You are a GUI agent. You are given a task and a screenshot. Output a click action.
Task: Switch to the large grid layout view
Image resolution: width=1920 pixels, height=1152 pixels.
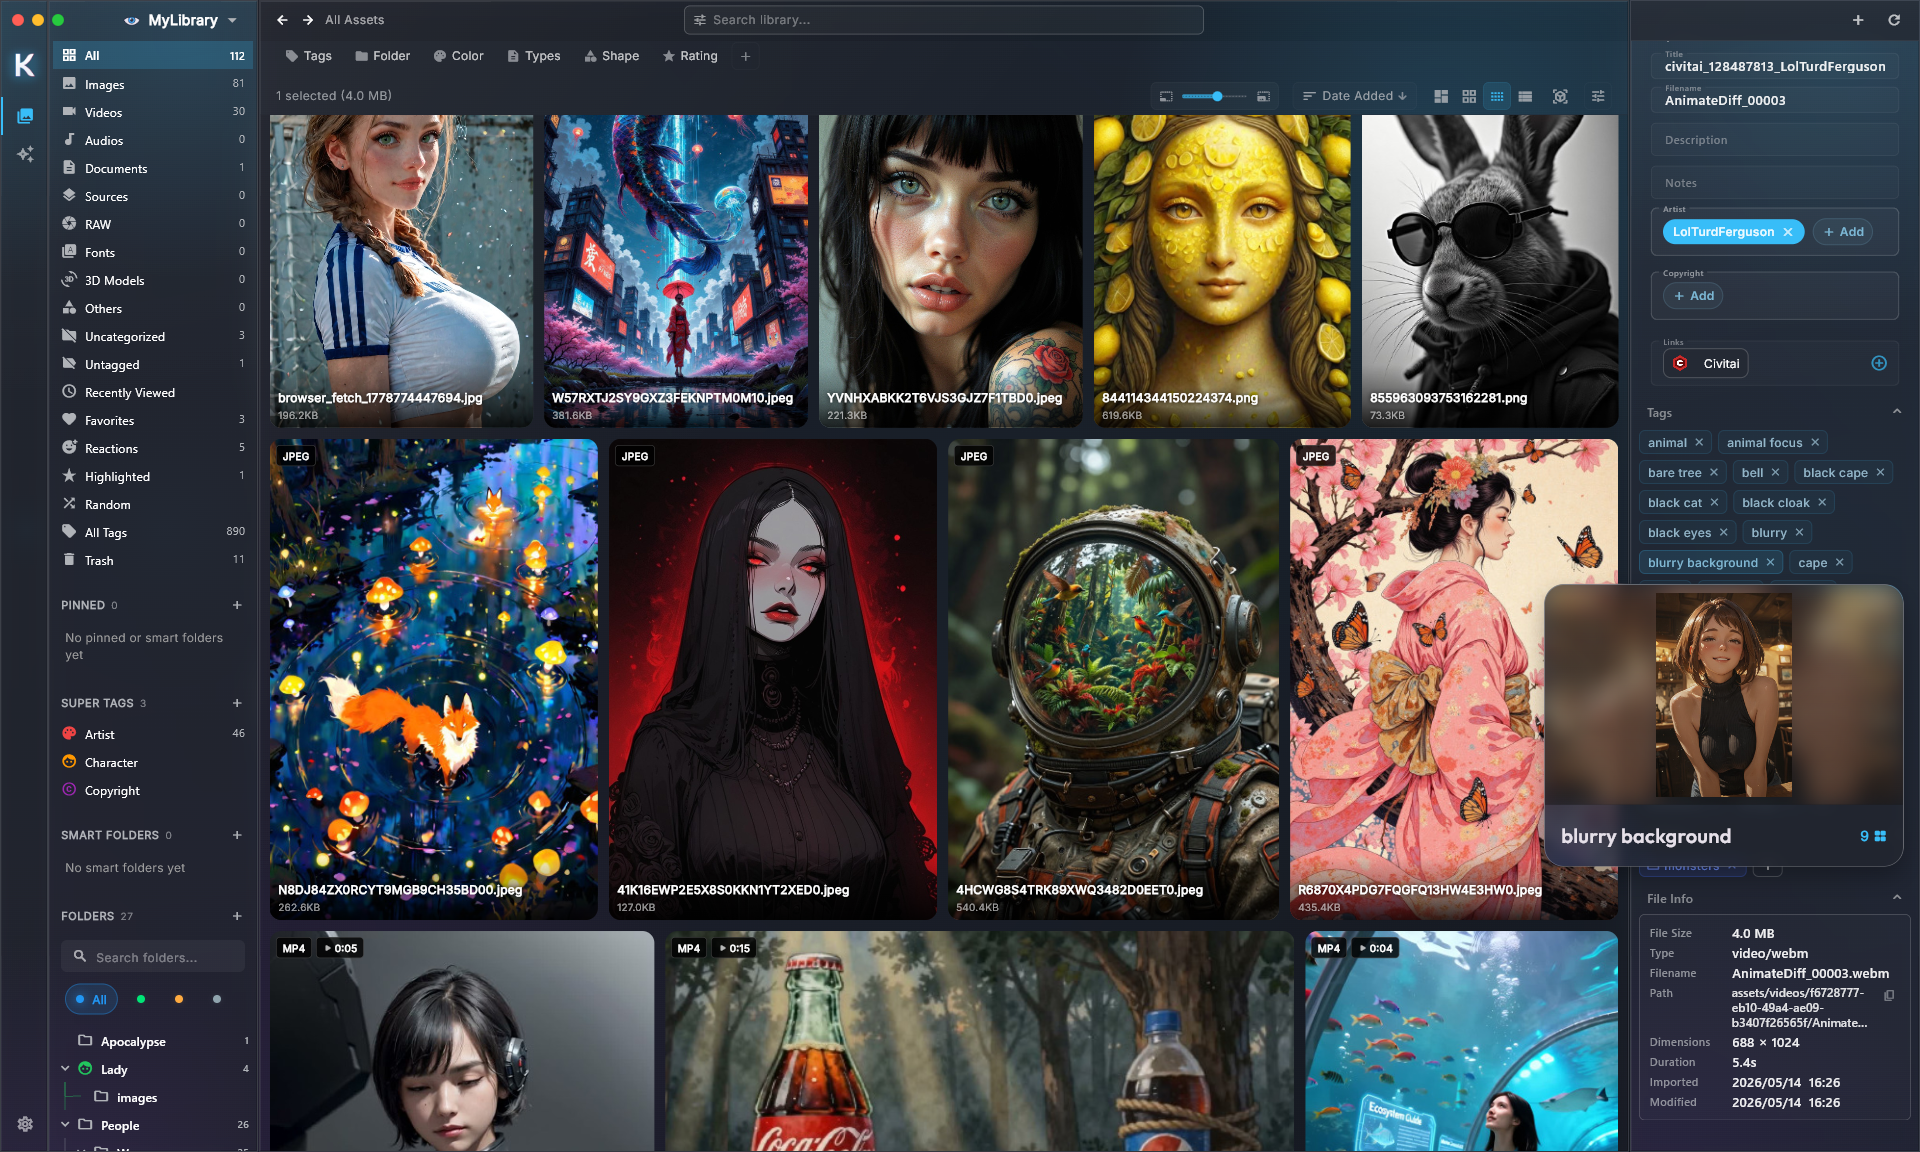click(1469, 96)
